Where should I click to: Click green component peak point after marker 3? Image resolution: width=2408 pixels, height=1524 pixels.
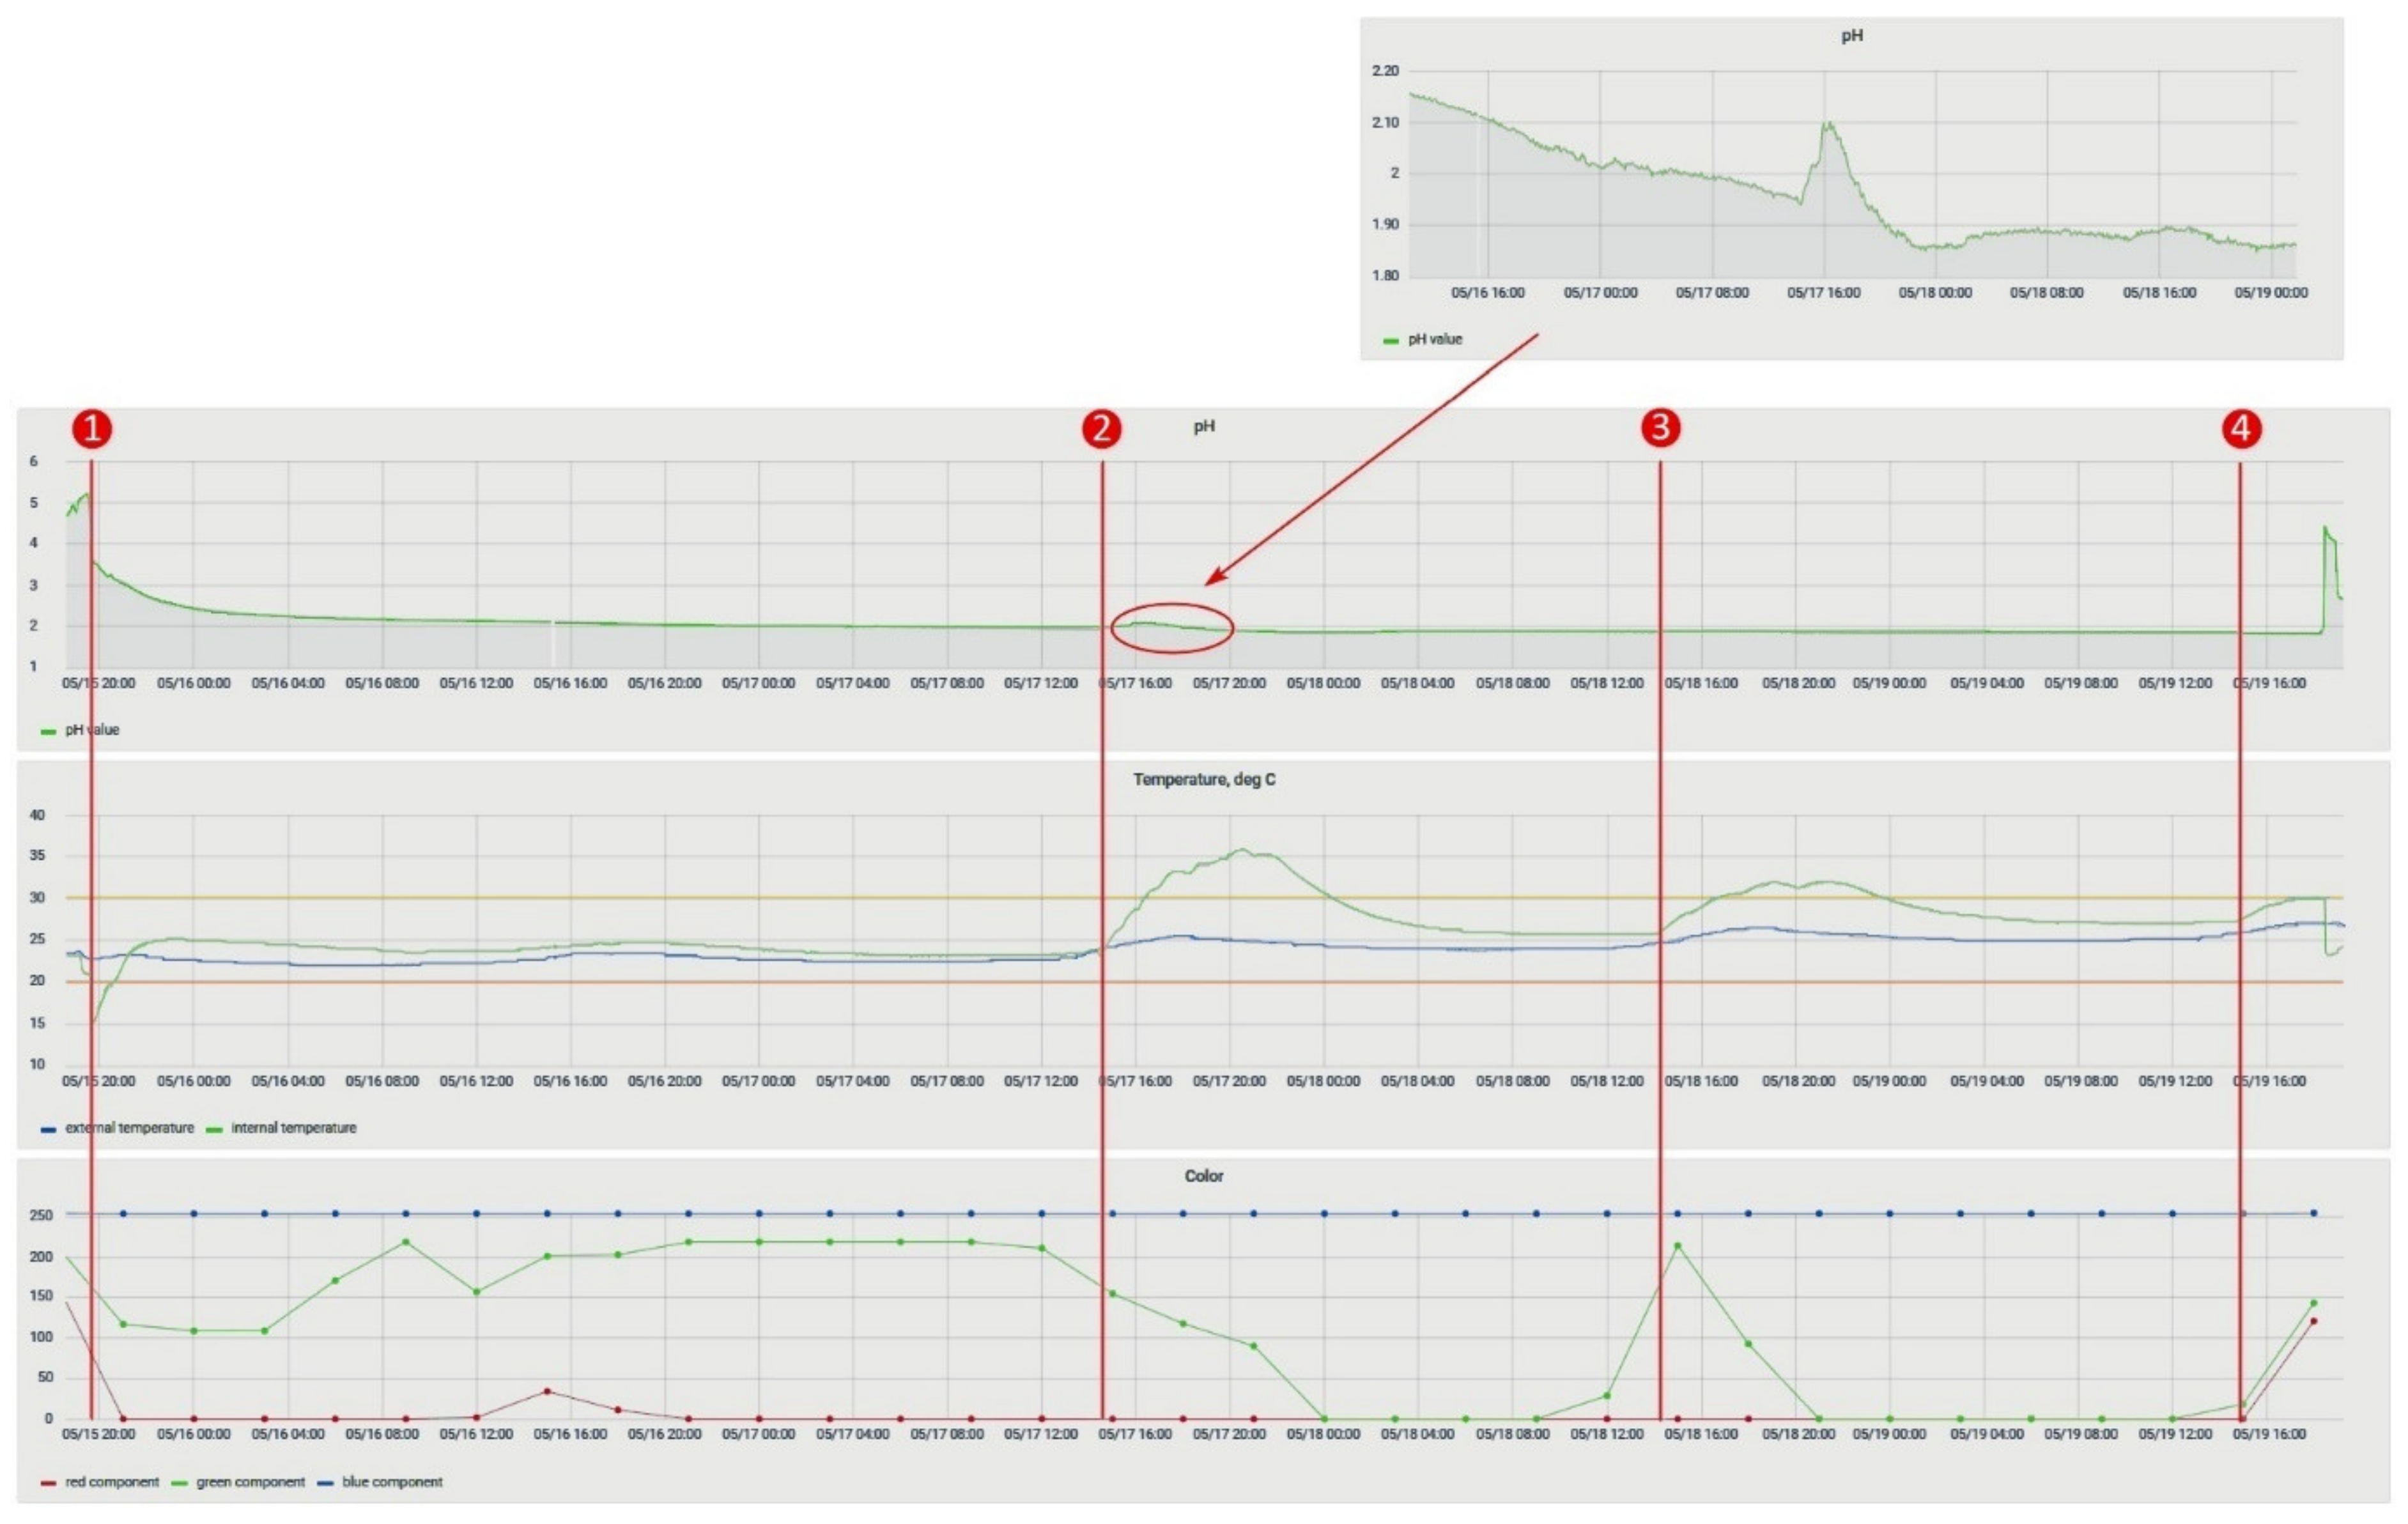pyautogui.click(x=1677, y=1246)
